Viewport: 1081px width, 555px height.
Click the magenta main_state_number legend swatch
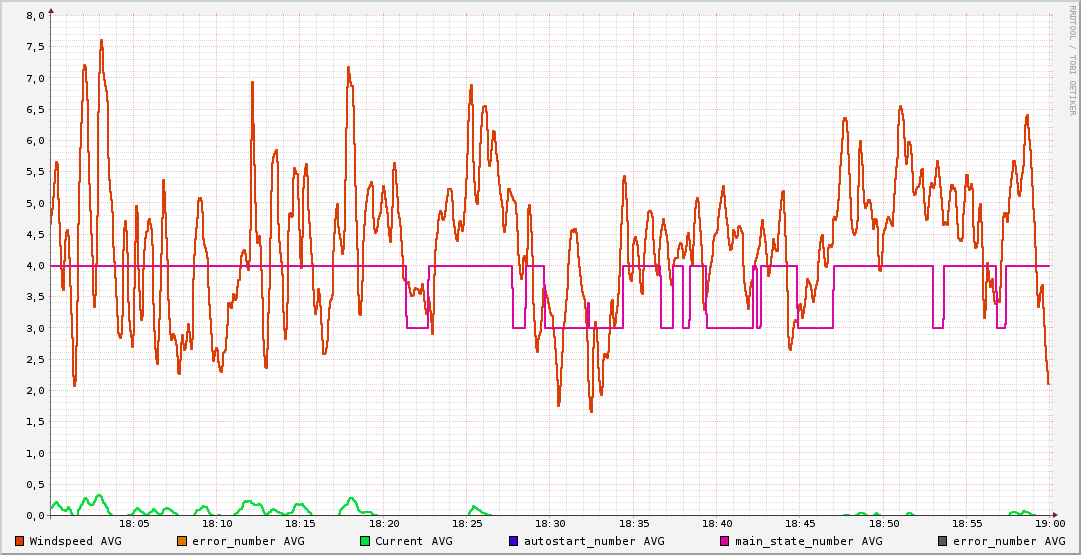725,541
